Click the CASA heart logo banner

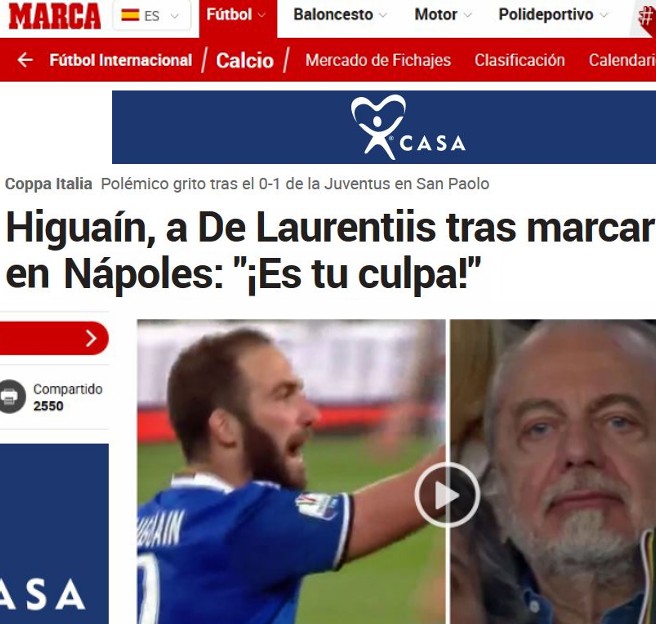tap(384, 127)
